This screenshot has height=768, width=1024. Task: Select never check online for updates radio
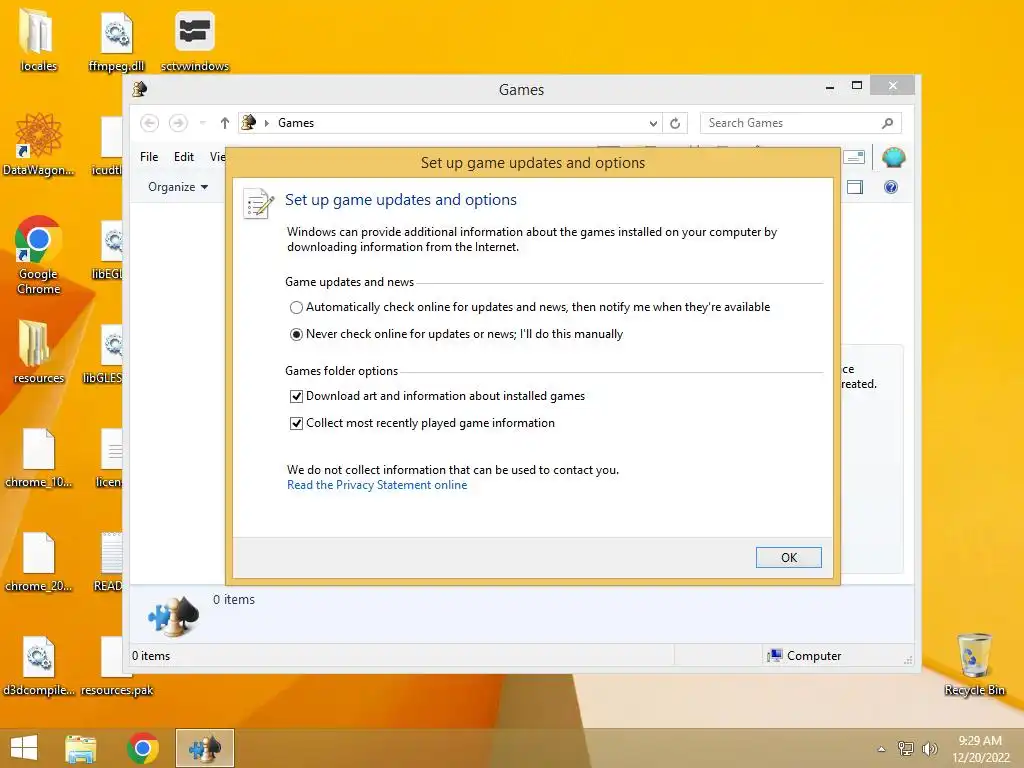[296, 334]
